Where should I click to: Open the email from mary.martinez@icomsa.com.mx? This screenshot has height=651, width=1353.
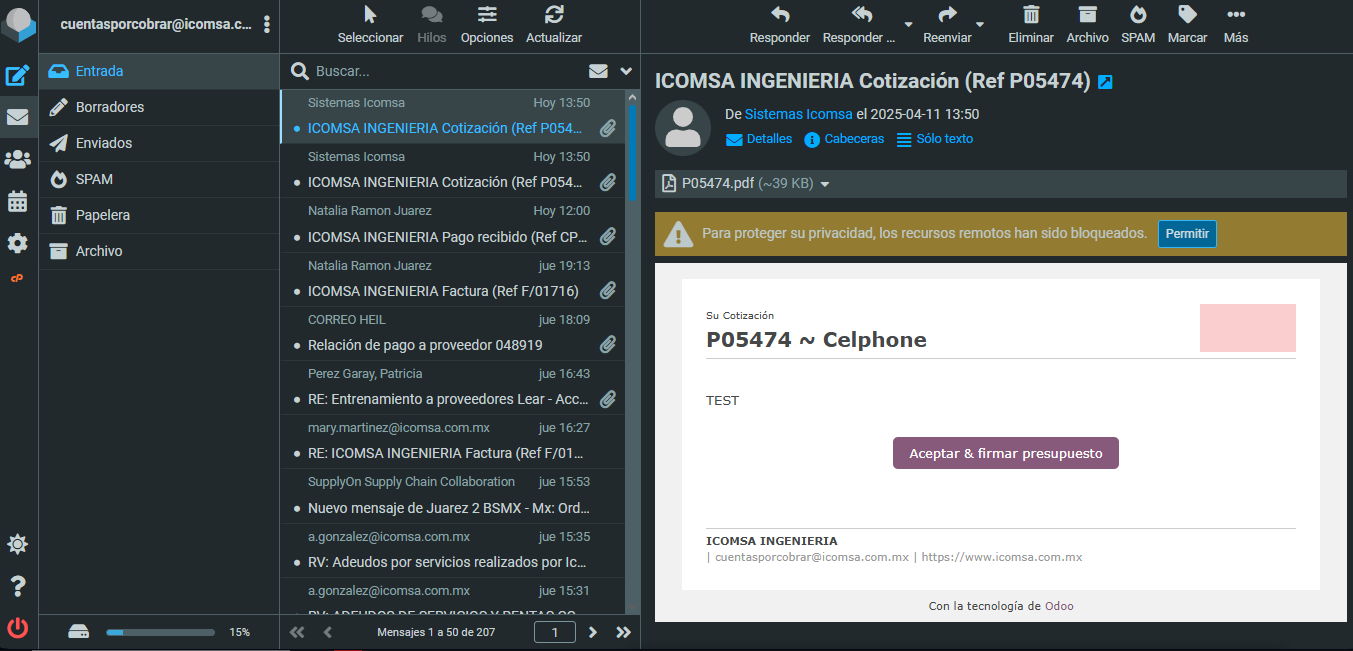[x=453, y=441]
